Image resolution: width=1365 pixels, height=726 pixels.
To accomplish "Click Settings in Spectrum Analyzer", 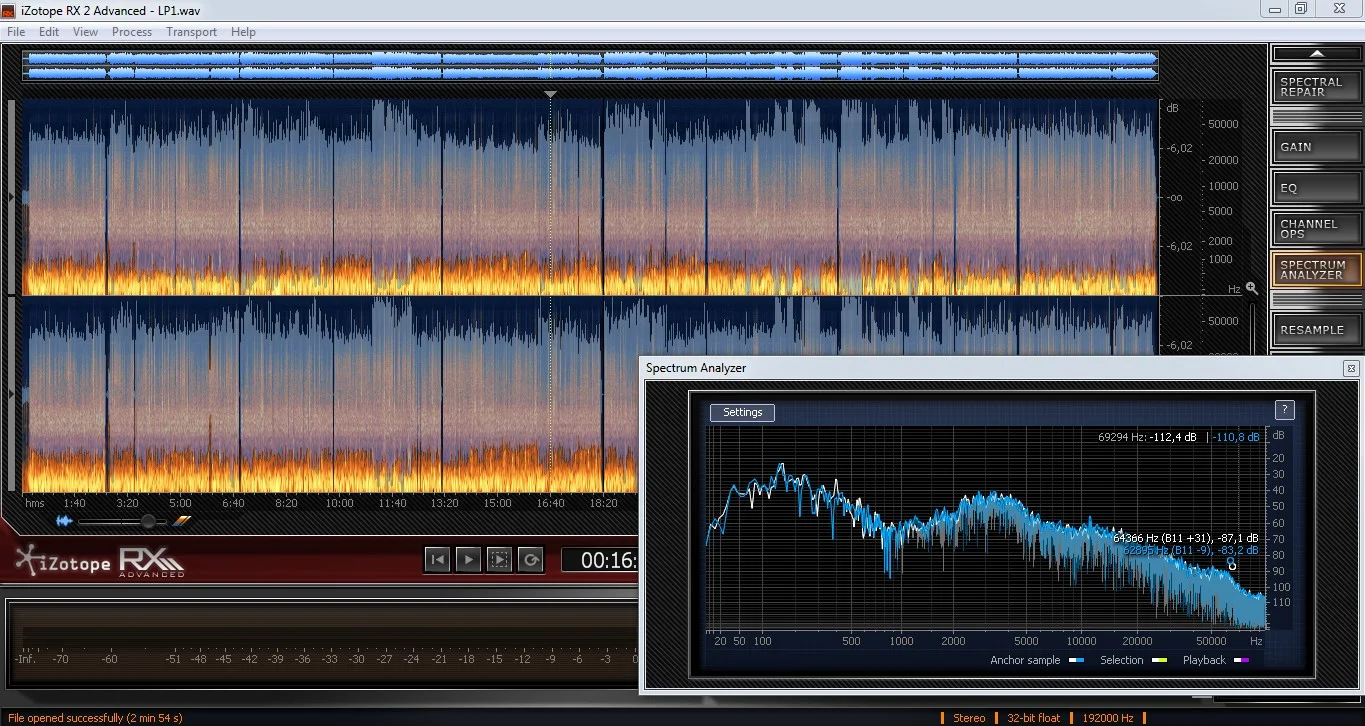I will [x=742, y=412].
